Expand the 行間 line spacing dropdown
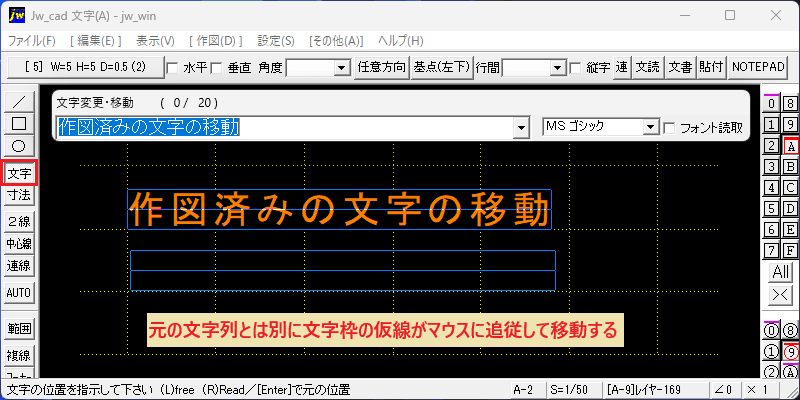The image size is (800, 400). click(534, 68)
